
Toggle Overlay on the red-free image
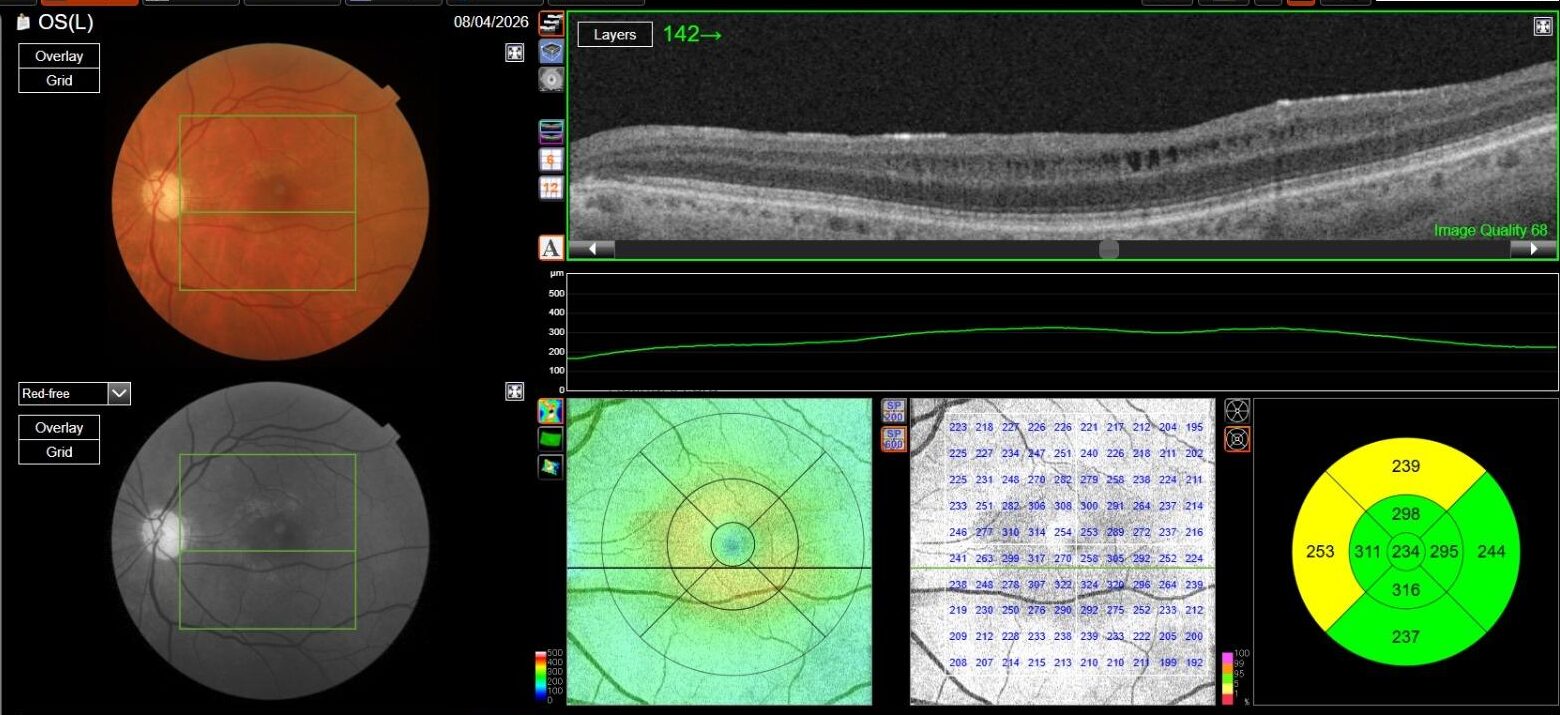(x=59, y=427)
